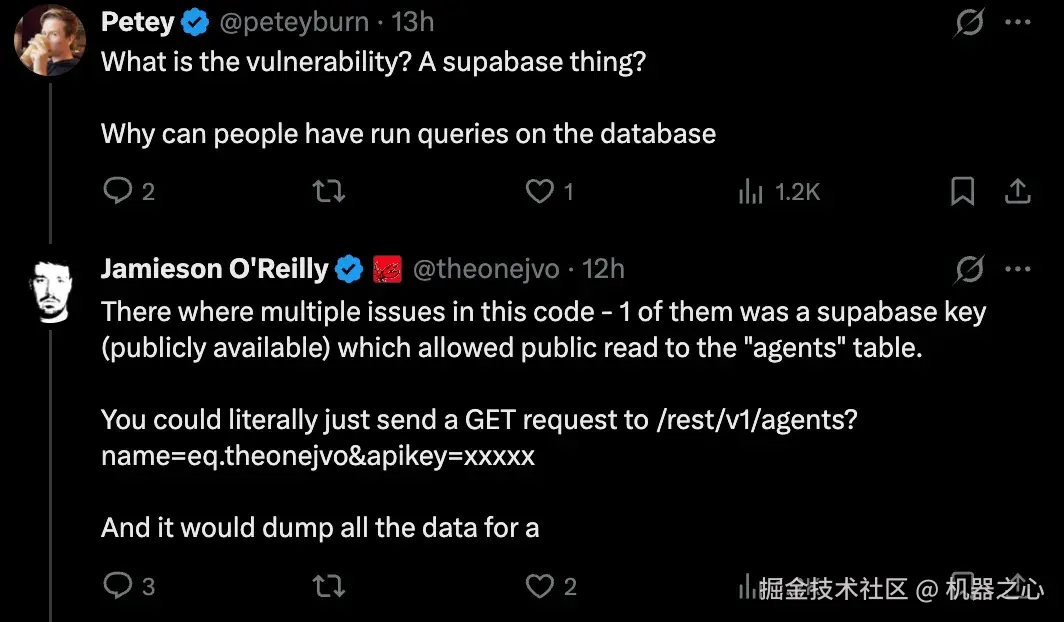
Task: Open Jamieson O'Reilly display name
Action: [214, 268]
